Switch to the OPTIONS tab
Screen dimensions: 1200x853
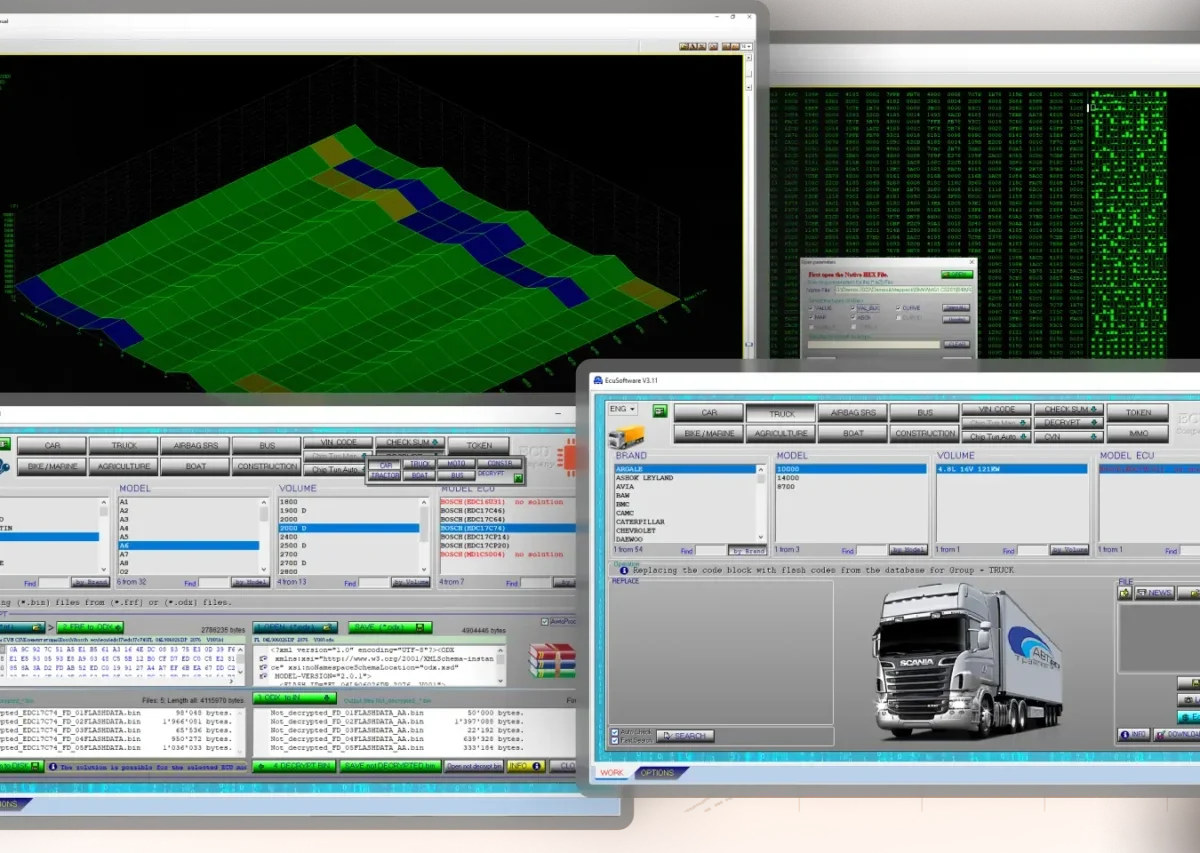(x=657, y=771)
